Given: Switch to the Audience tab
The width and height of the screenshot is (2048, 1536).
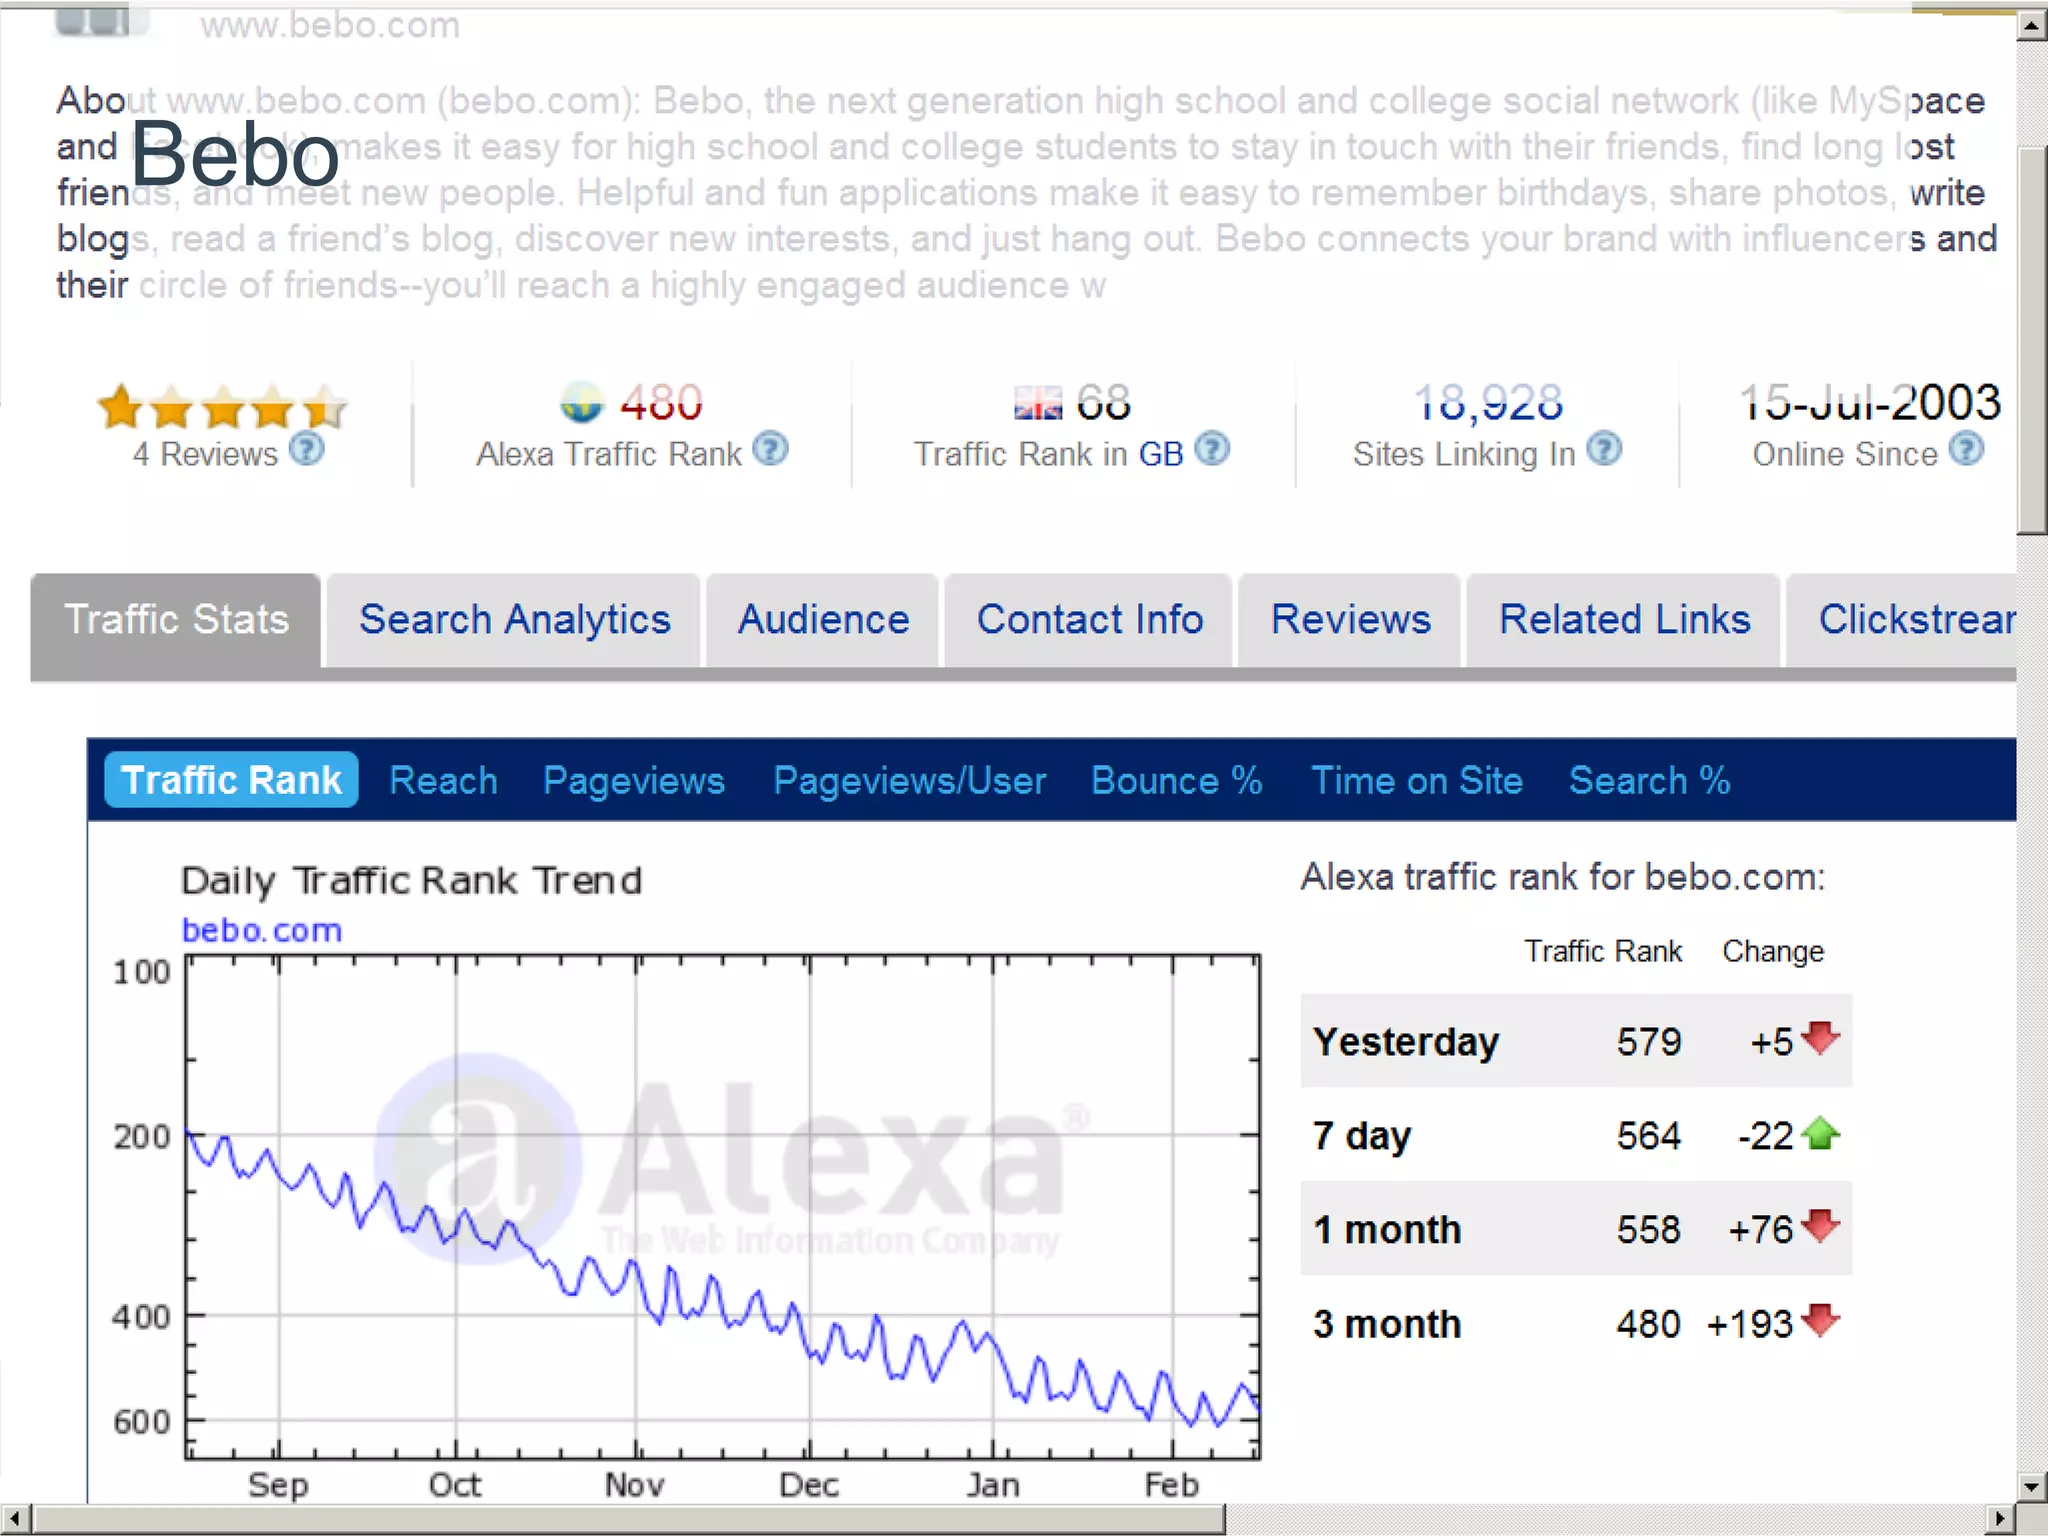Looking at the screenshot, I should tap(823, 620).
